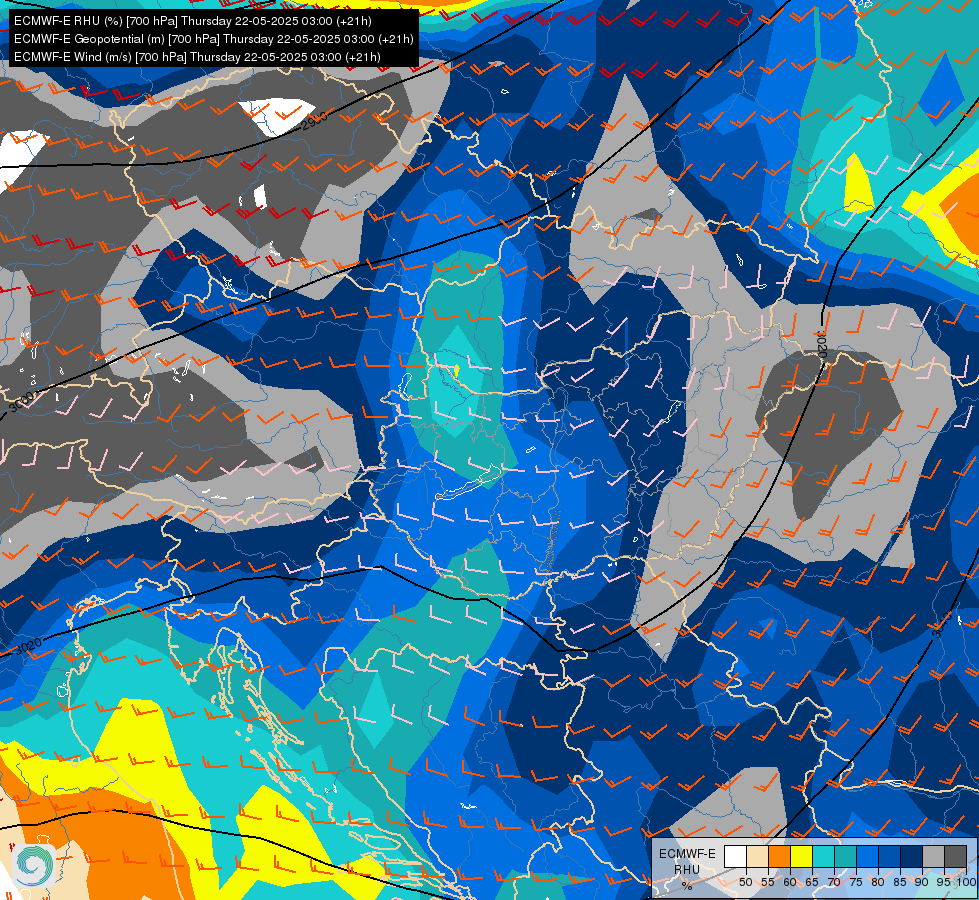The width and height of the screenshot is (979, 900).
Task: Select the 'ECMWF-E Wind (m/s)' title line
Action: click(x=197, y=57)
